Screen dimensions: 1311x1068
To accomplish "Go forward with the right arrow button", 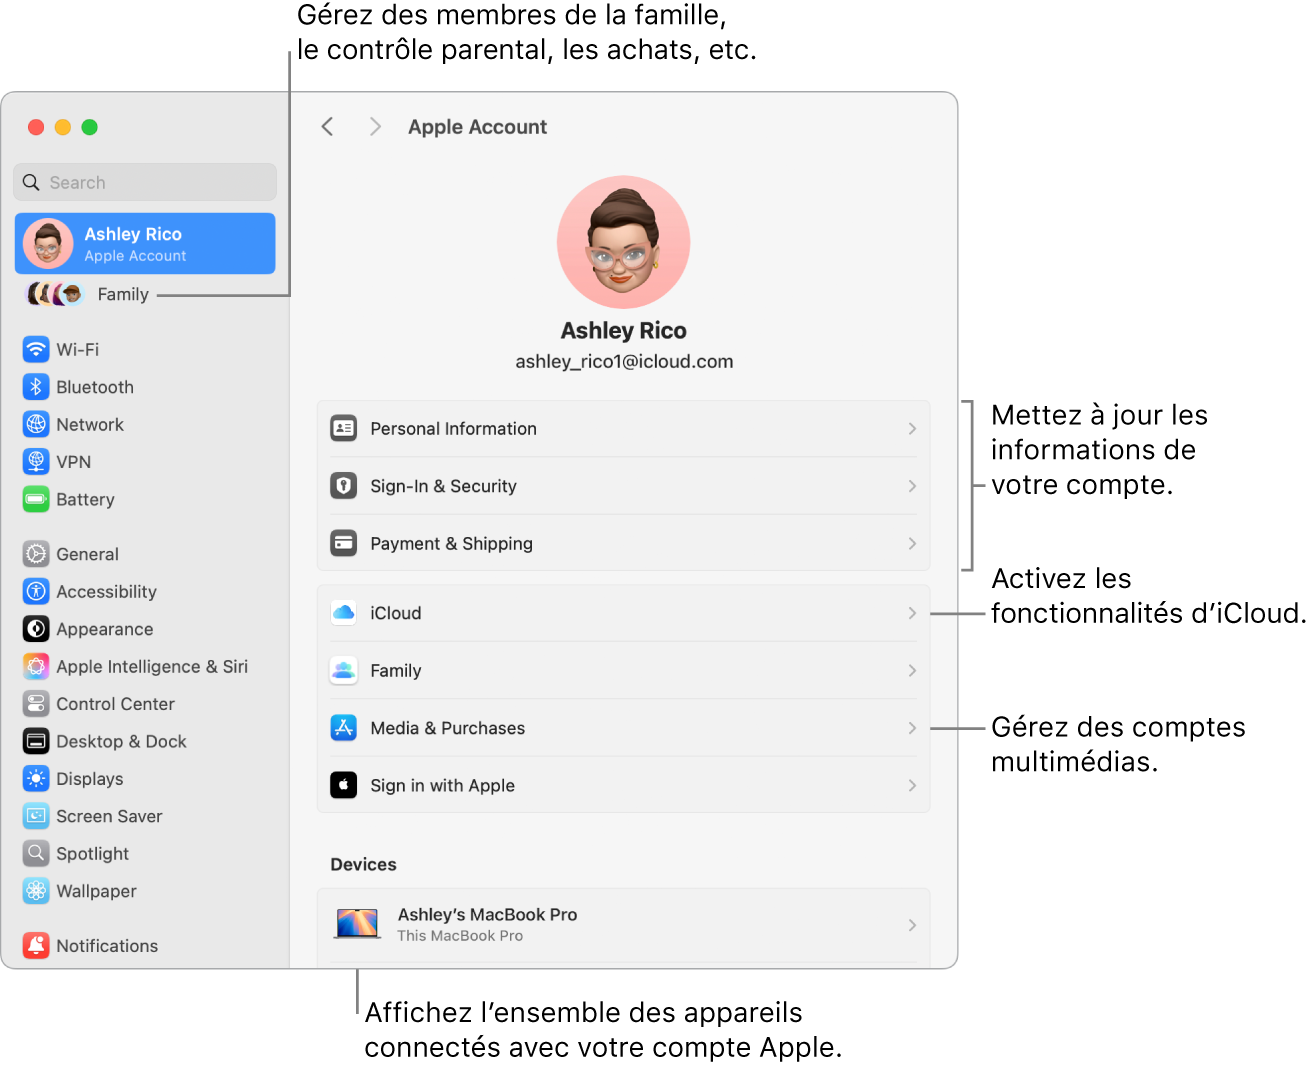I will [375, 126].
